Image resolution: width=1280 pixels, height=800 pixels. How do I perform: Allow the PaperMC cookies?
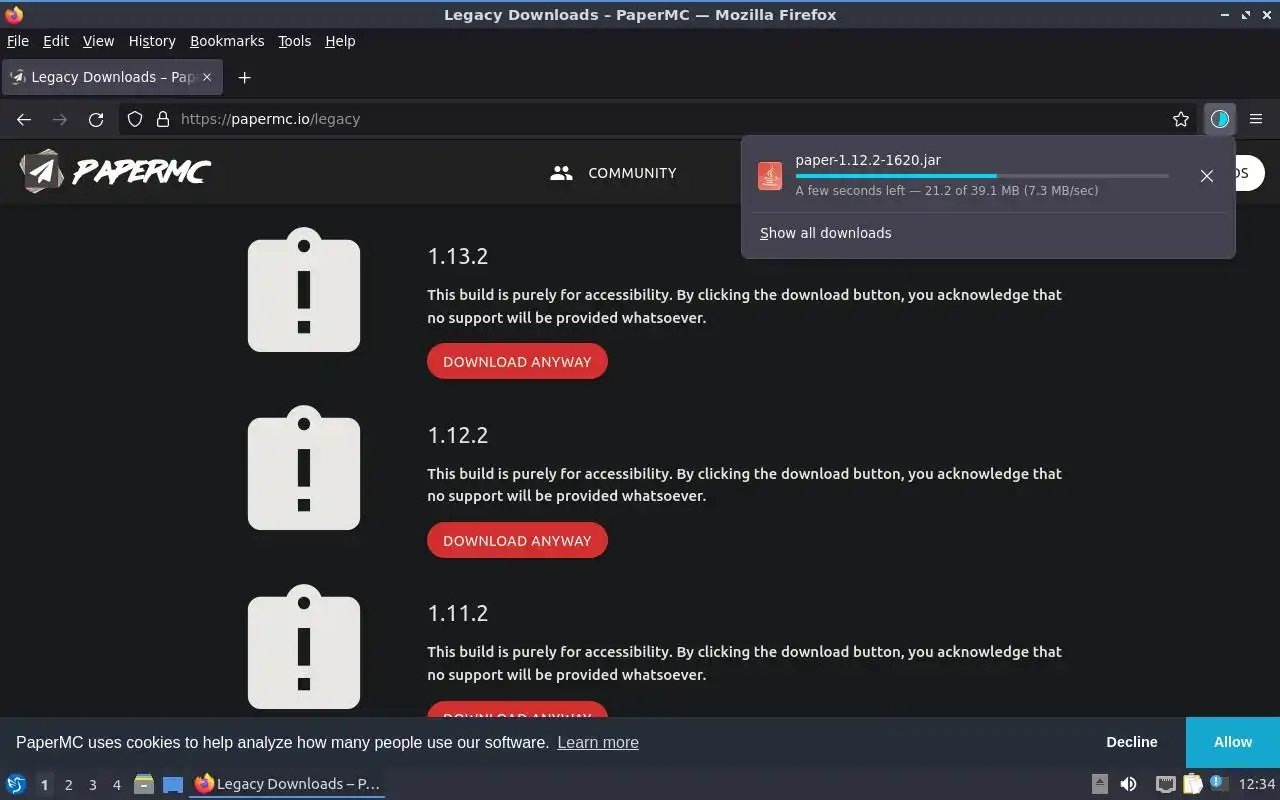click(1233, 742)
